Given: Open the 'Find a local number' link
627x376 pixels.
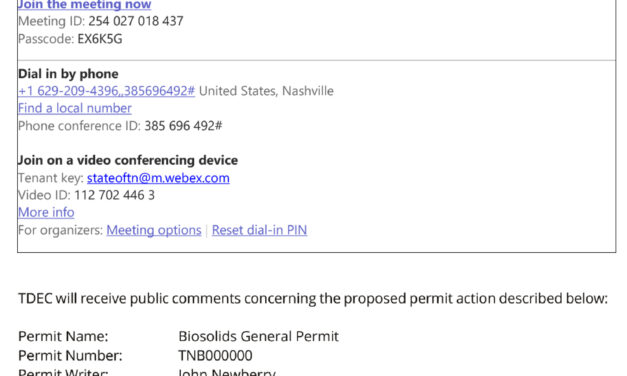Looking at the screenshot, I should (x=75, y=108).
